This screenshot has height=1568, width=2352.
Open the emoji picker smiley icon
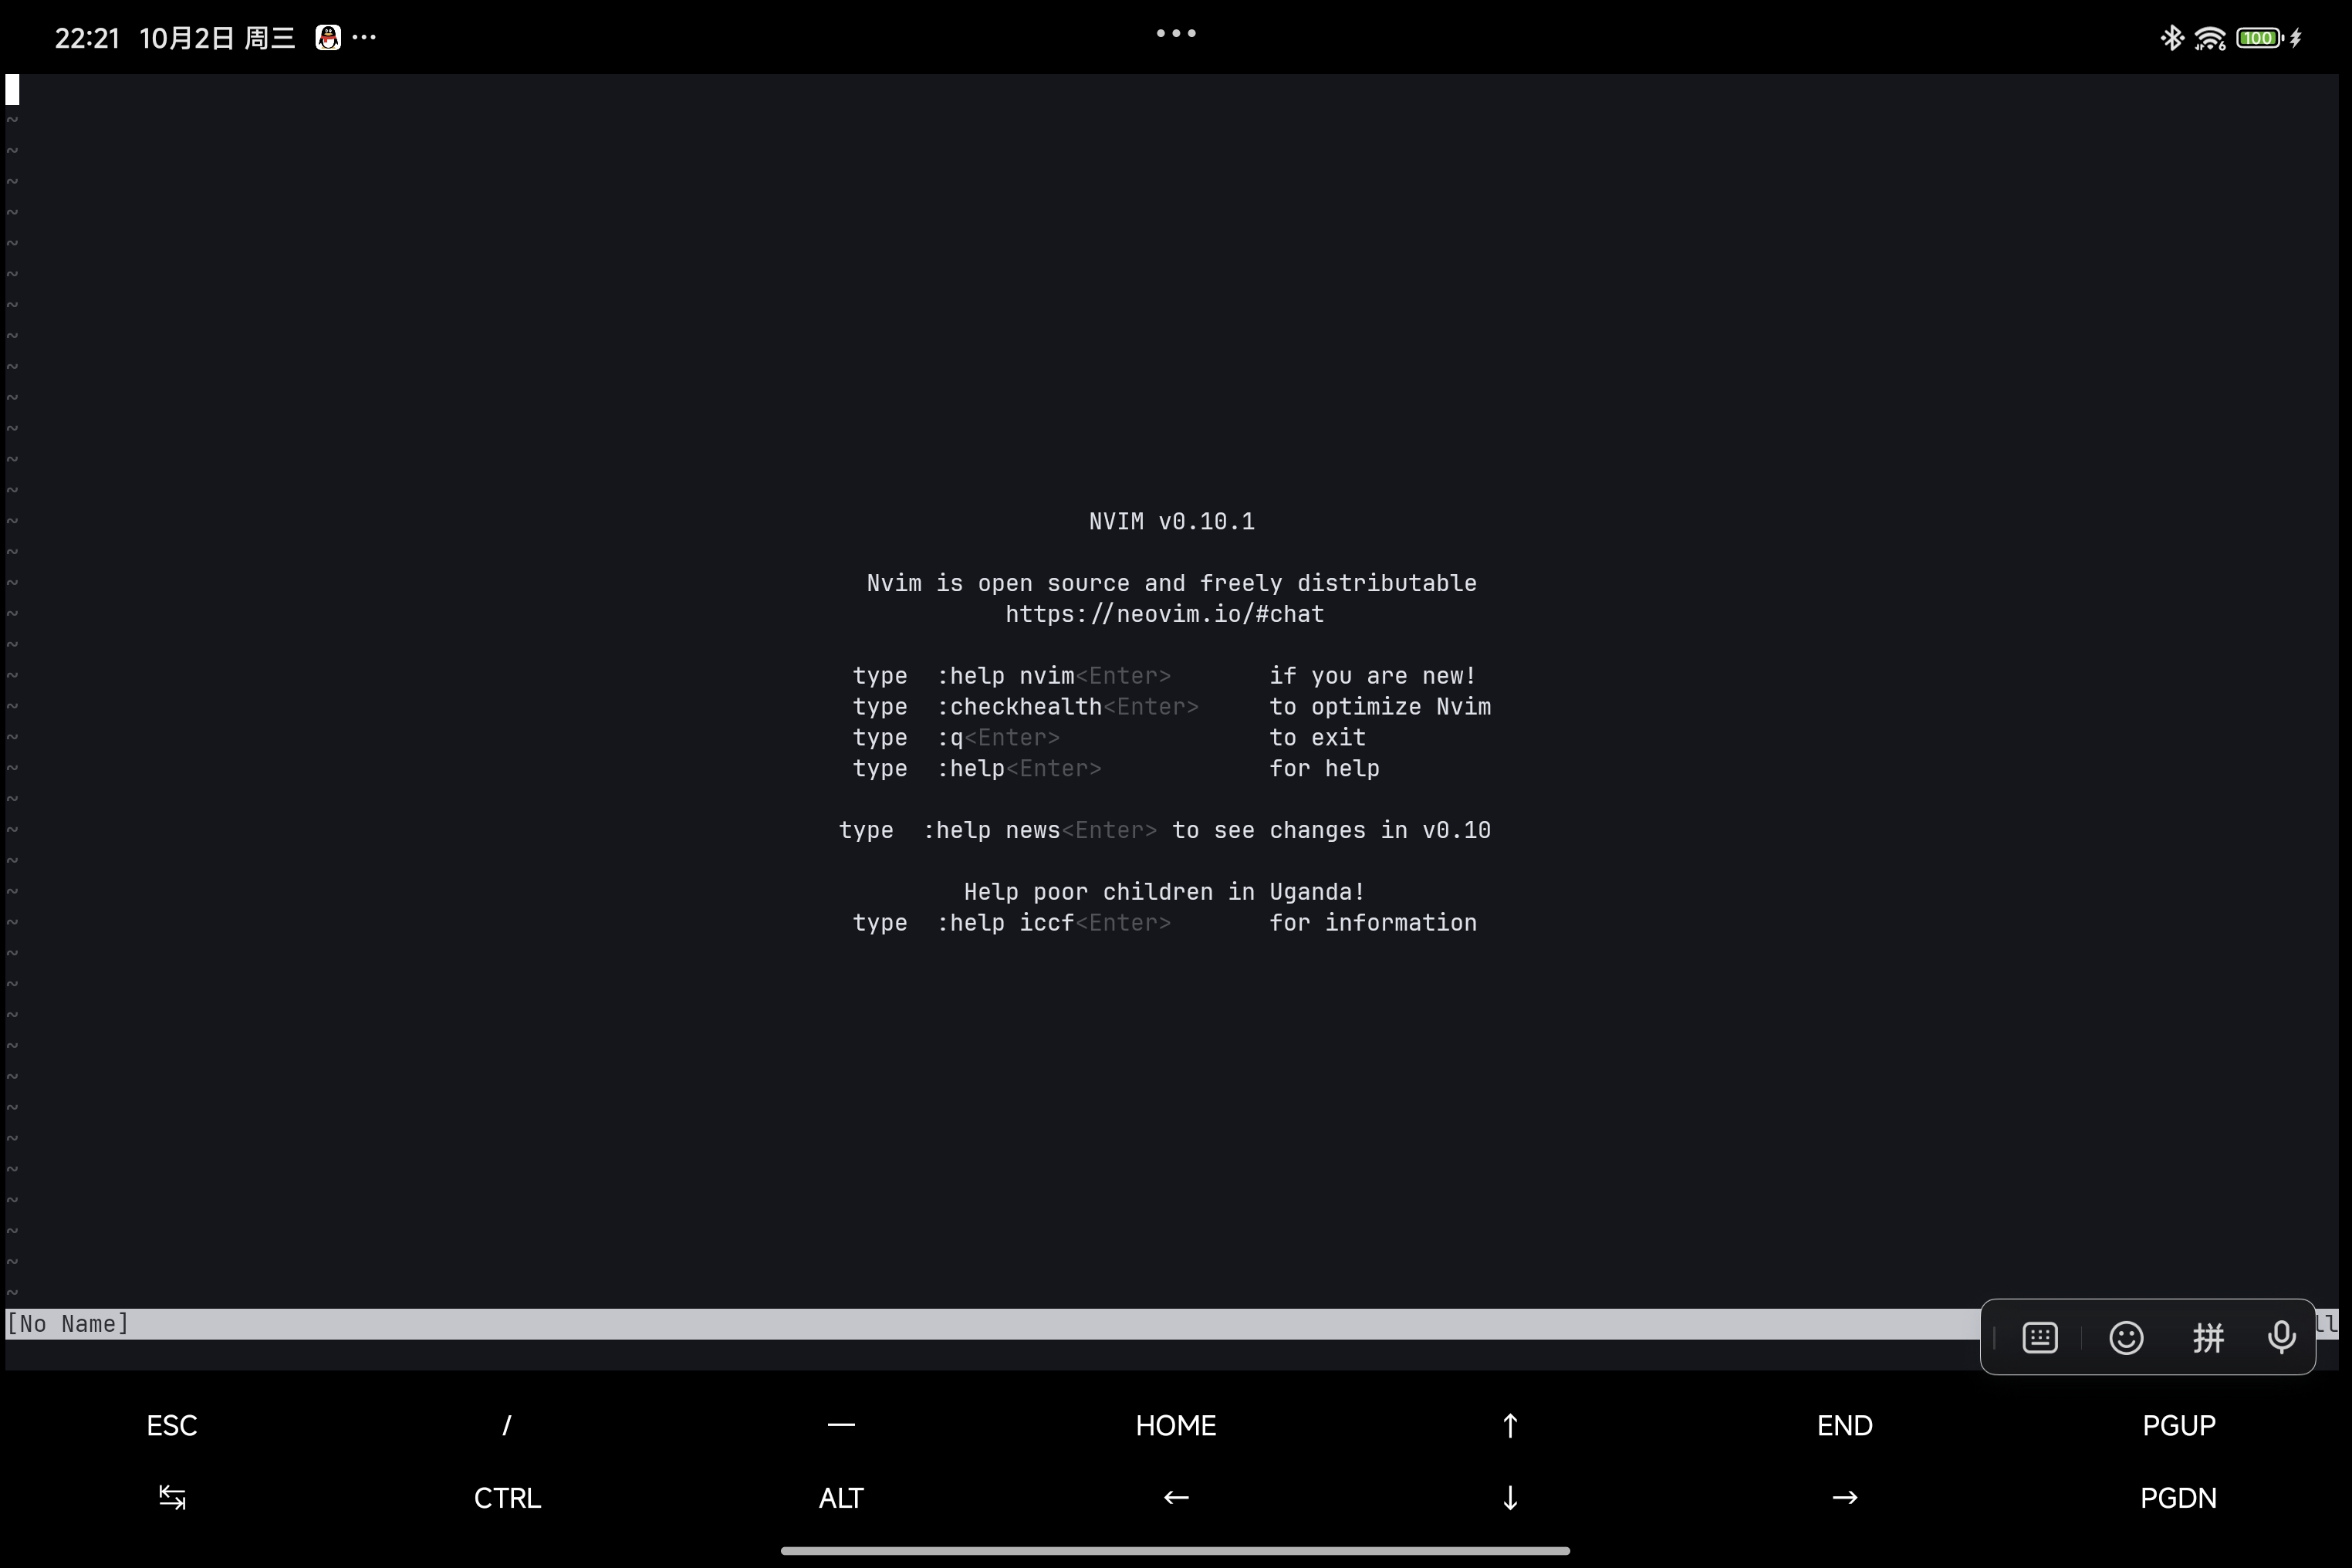(x=2126, y=1337)
